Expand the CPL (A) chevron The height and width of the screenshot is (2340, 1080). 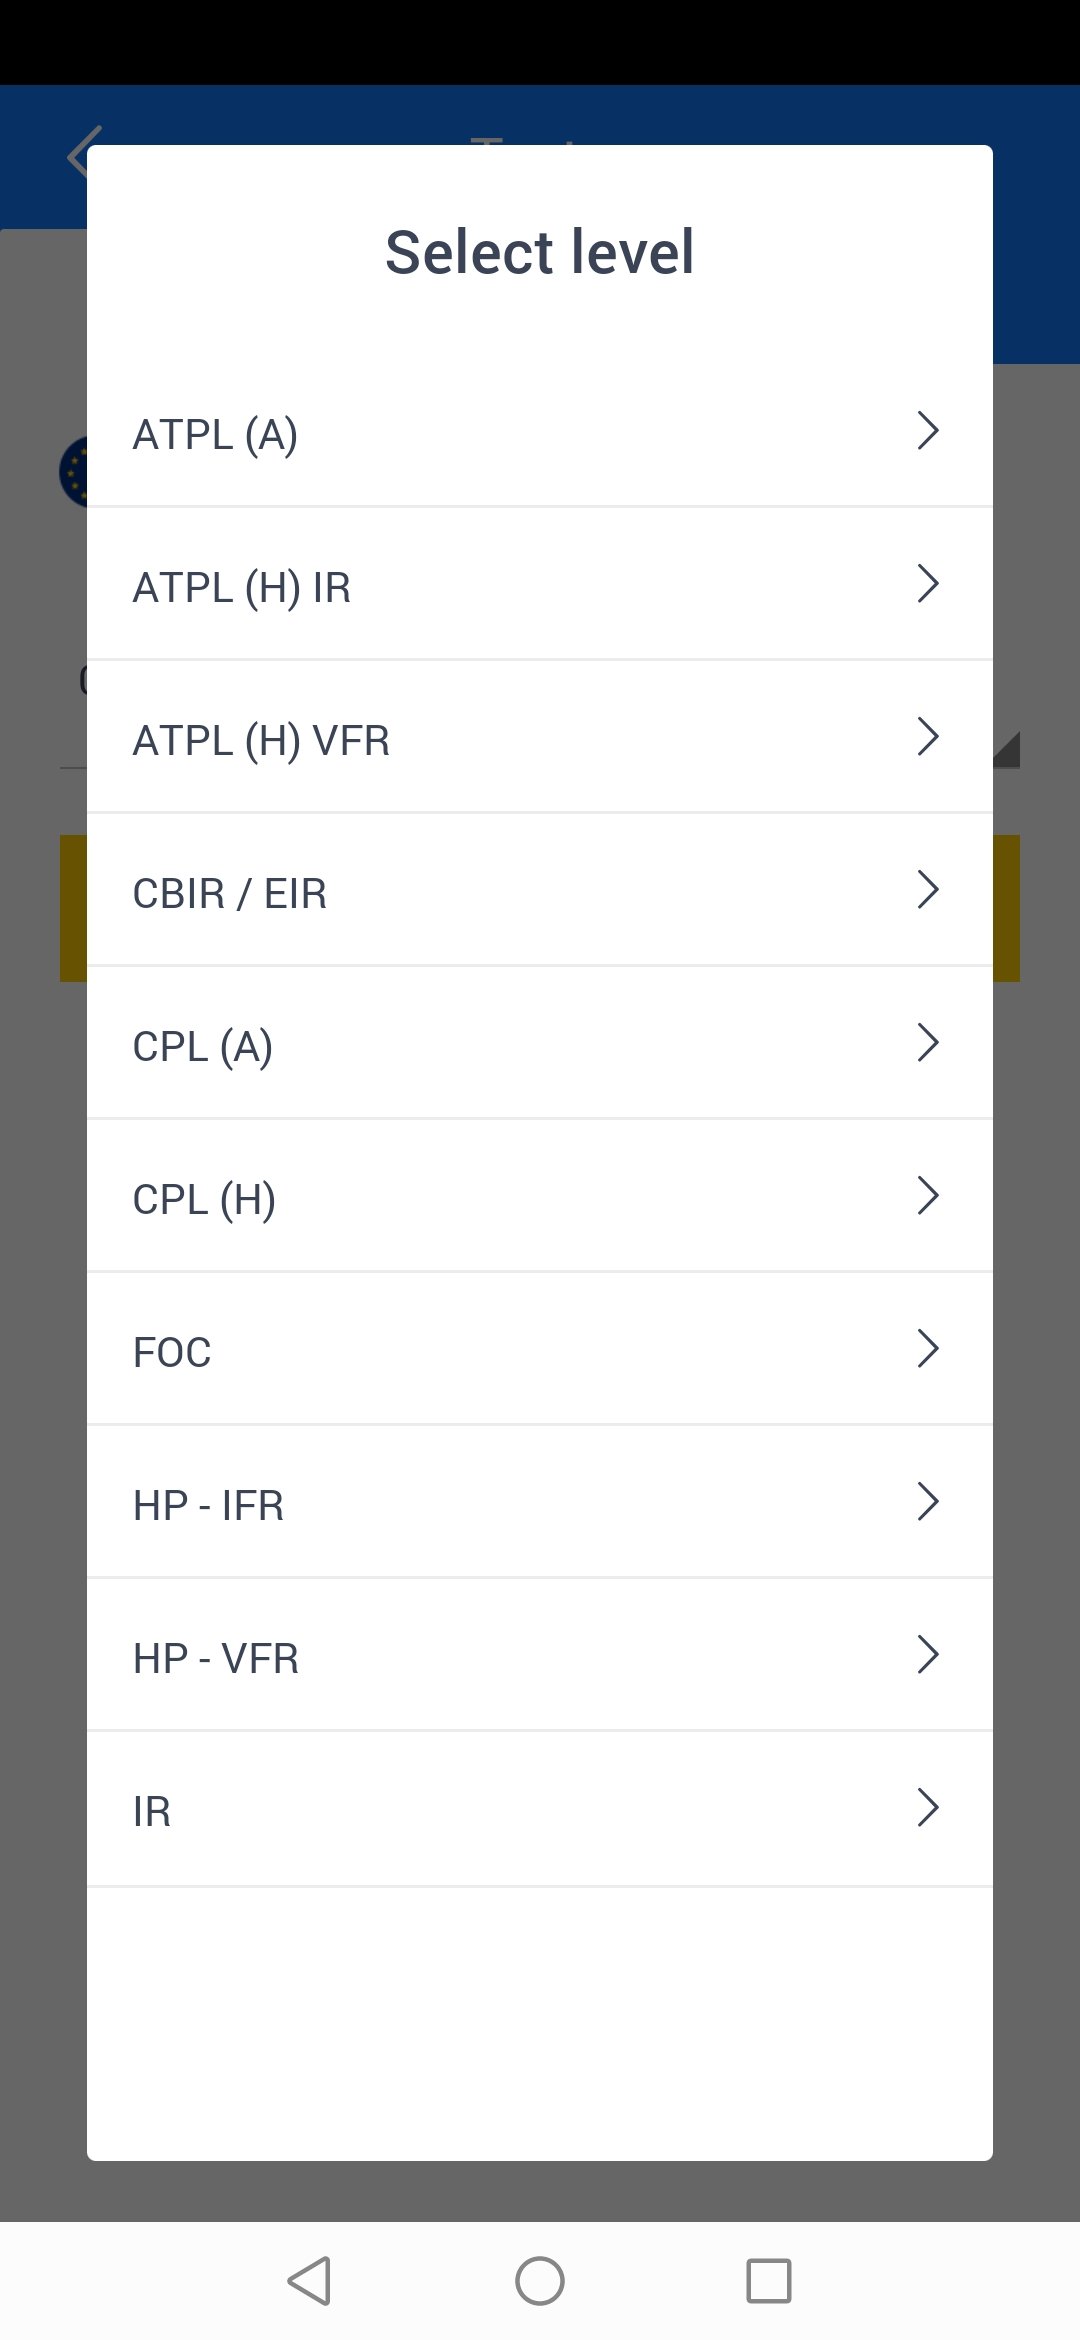pos(928,1043)
